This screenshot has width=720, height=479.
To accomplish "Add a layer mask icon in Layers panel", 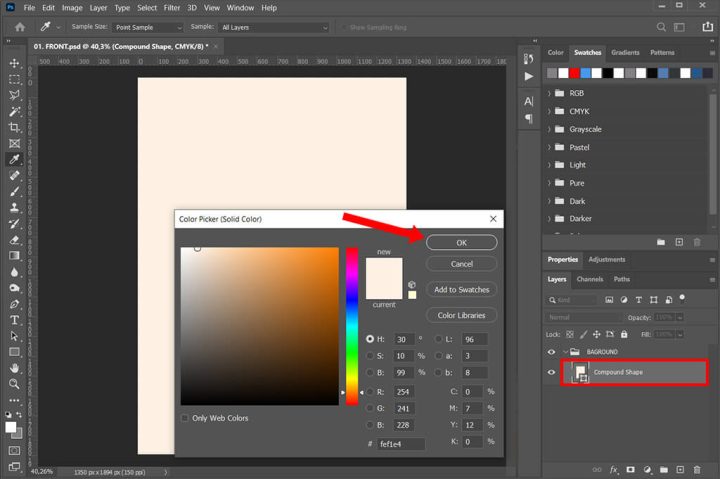I will pos(630,470).
